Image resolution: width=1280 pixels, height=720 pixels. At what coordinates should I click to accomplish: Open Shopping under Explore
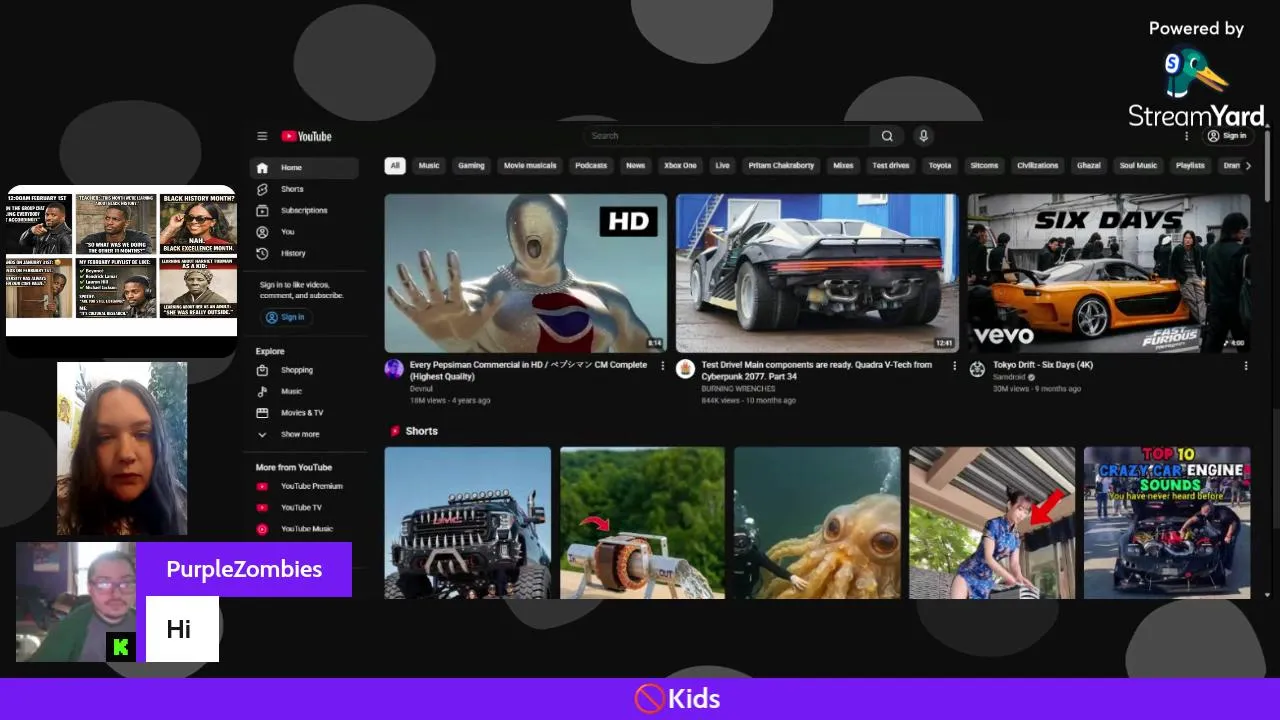click(x=303, y=370)
